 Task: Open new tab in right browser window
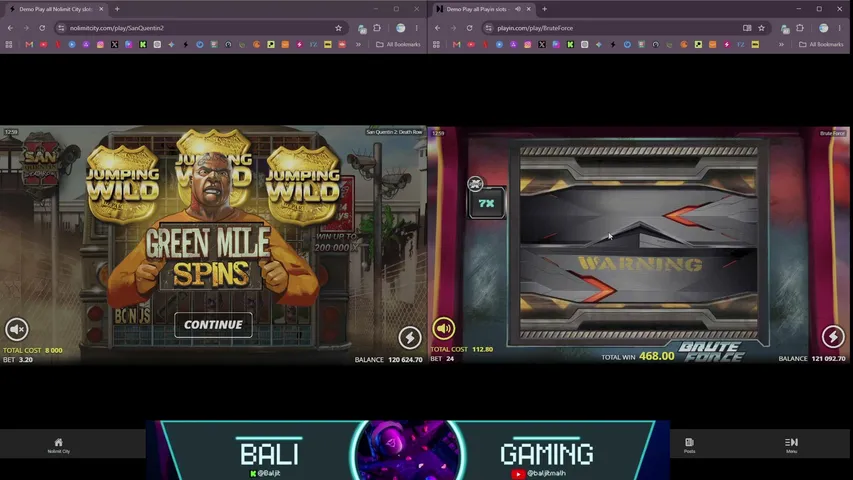544,9
